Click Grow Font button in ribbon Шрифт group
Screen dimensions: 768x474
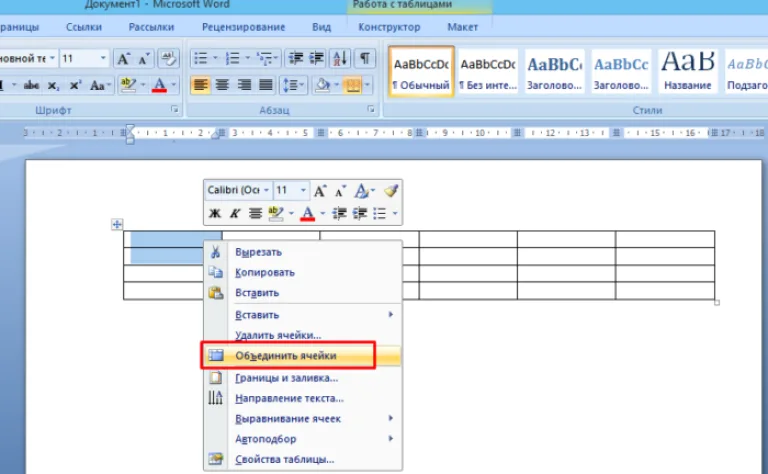[x=123, y=59]
